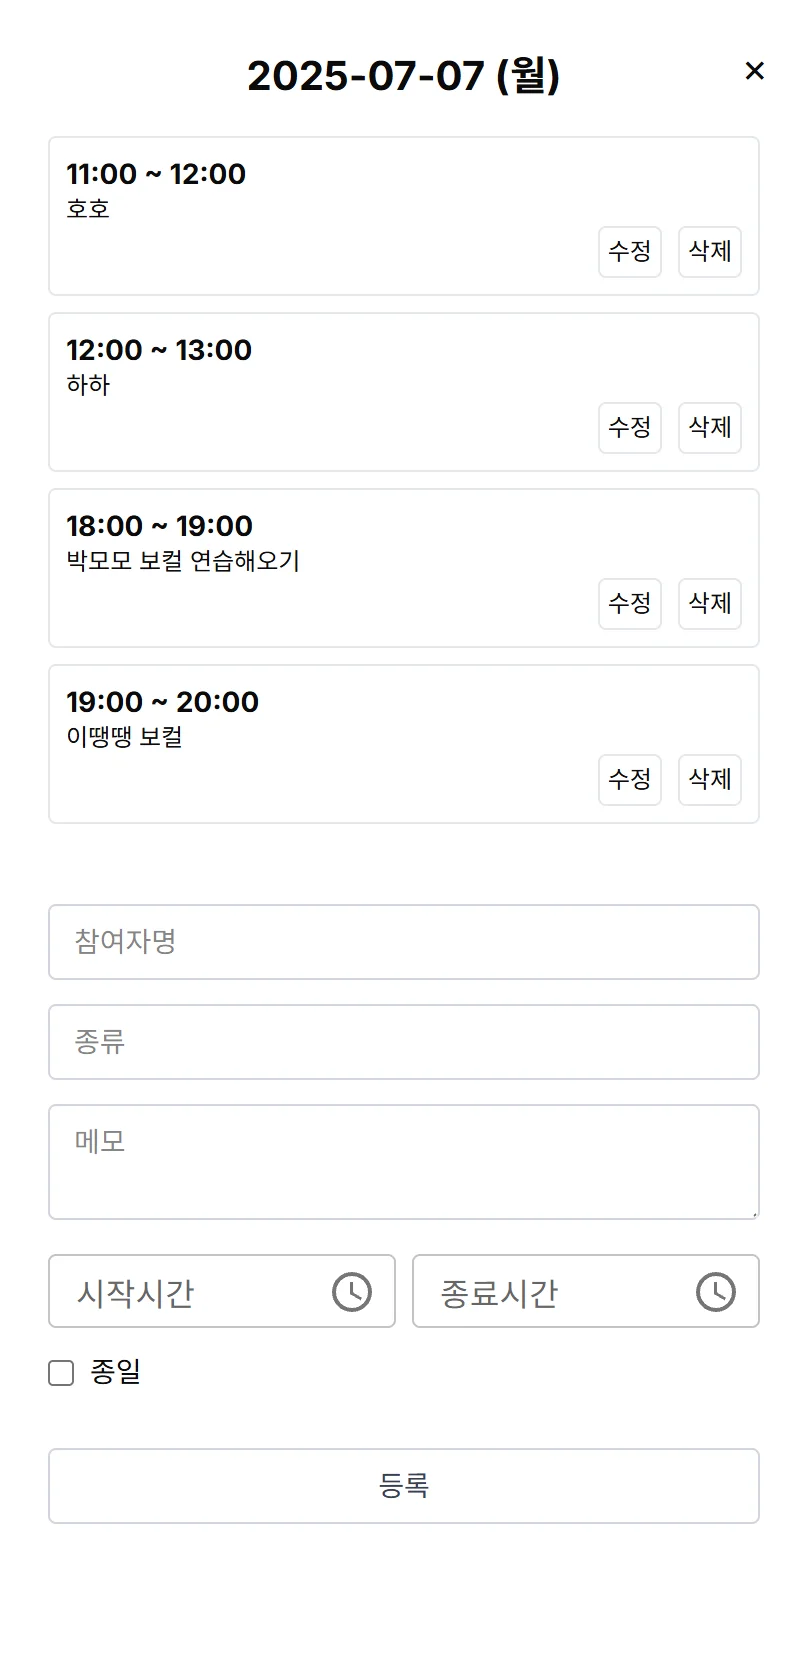Click 삭제 on the 호호 event
The height and width of the screenshot is (1672, 808).
click(709, 253)
